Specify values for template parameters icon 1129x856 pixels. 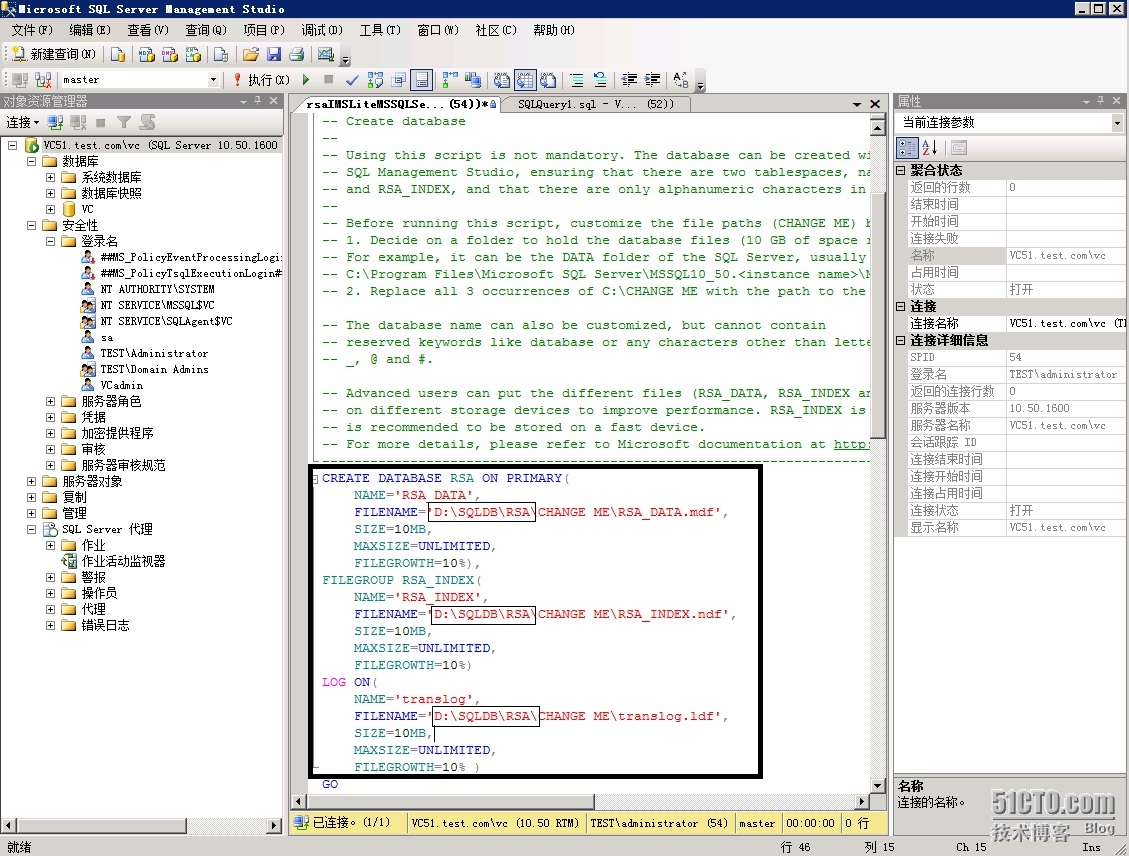pos(681,80)
